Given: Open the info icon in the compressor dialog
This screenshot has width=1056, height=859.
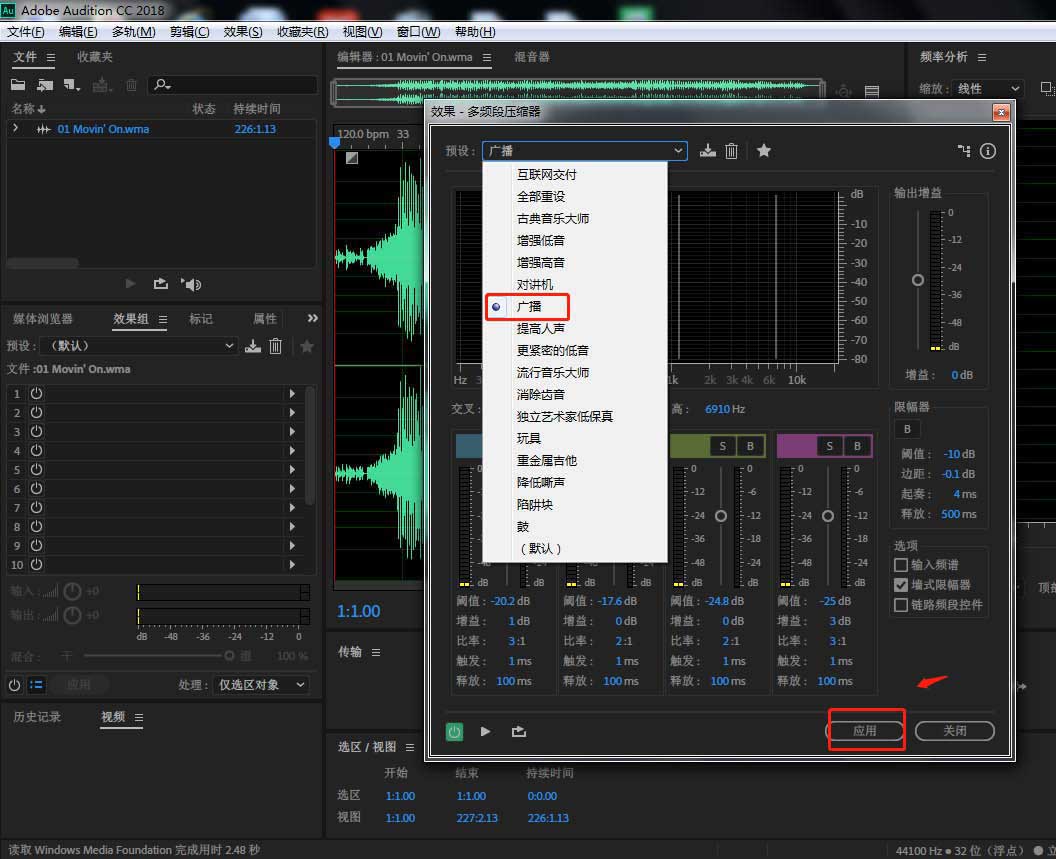Looking at the screenshot, I should pyautogui.click(x=988, y=151).
